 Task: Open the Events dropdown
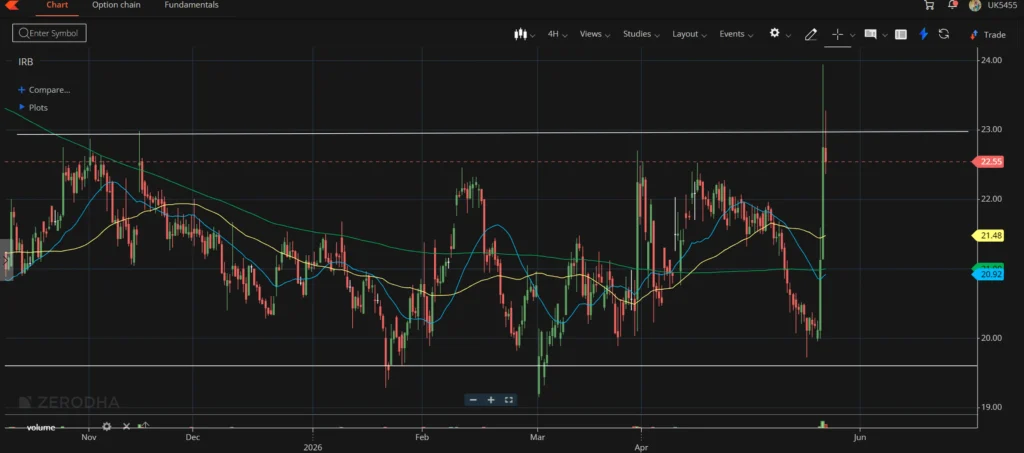tap(736, 34)
